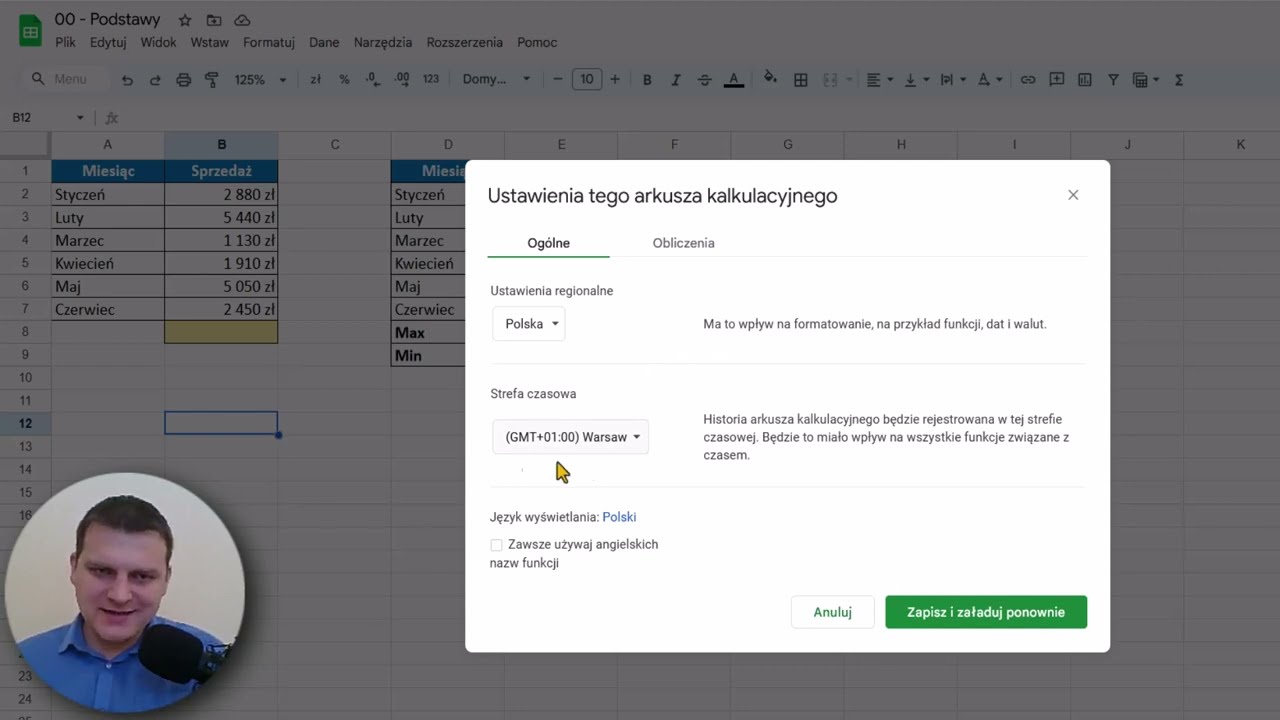The height and width of the screenshot is (720, 1280).
Task: Open the Wstaw menu
Action: (210, 42)
